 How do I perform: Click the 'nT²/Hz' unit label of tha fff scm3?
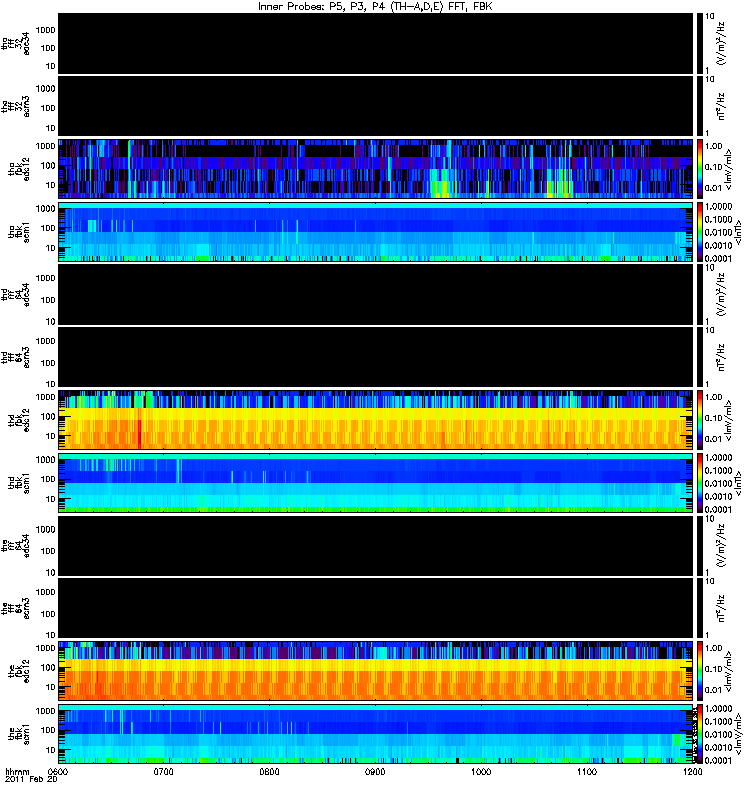click(x=721, y=106)
